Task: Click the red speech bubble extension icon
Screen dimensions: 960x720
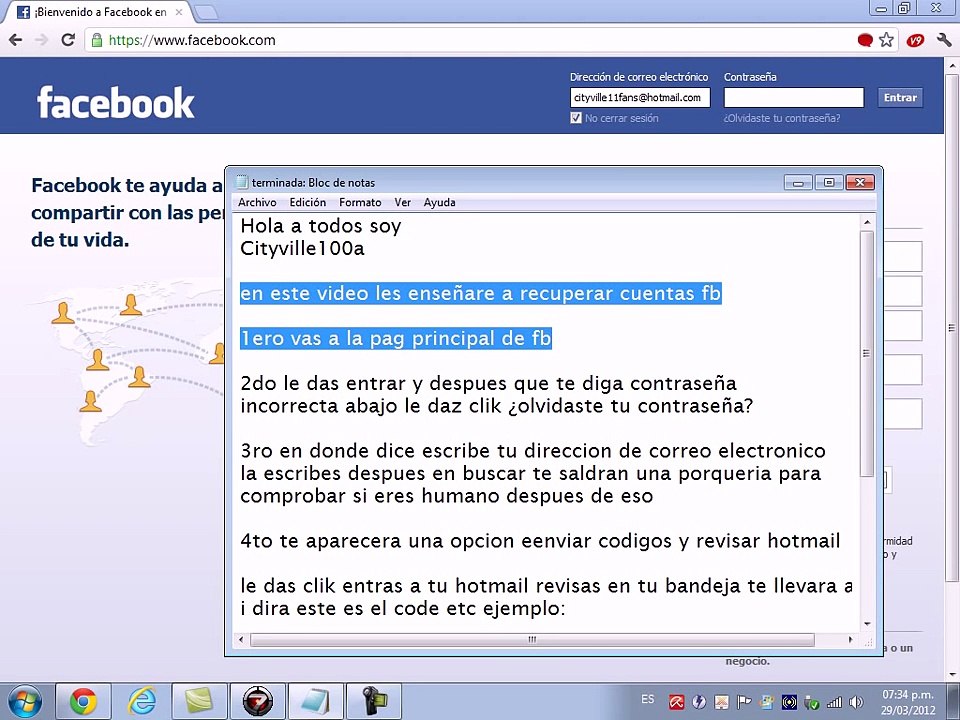Action: 864,40
